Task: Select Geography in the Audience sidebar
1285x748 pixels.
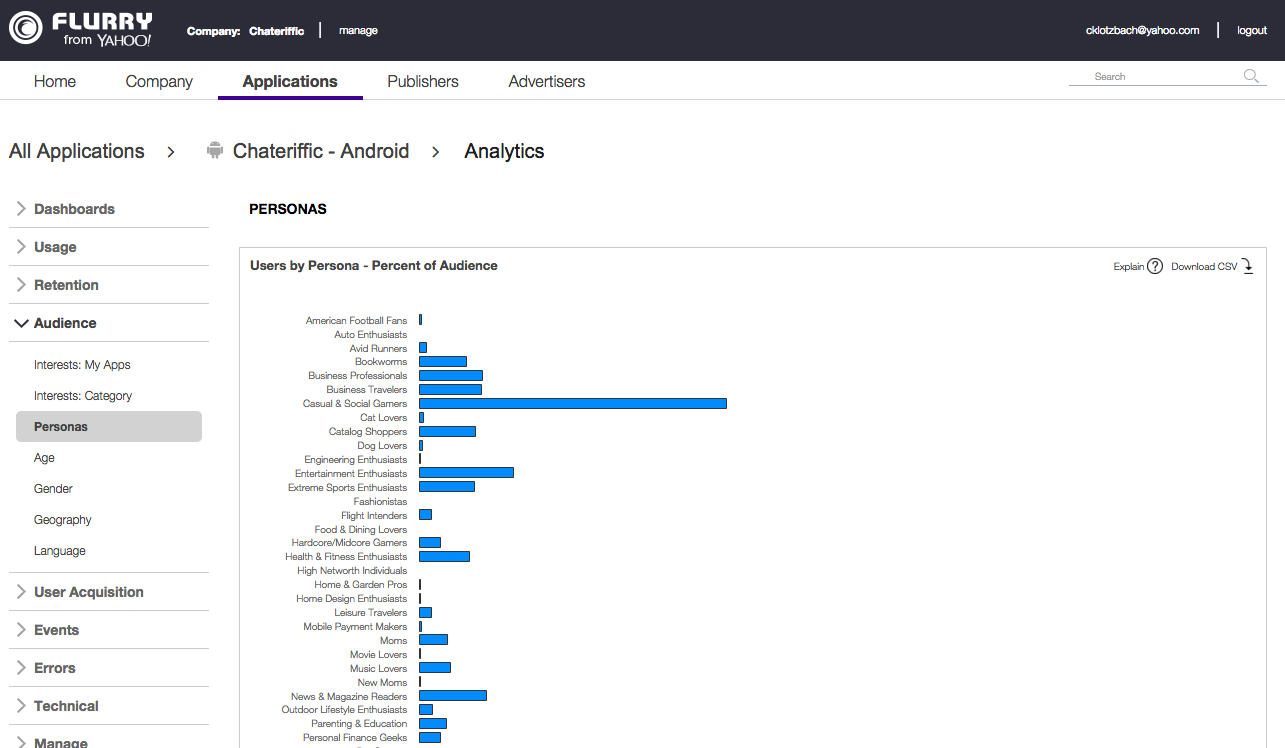Action: (x=62, y=519)
